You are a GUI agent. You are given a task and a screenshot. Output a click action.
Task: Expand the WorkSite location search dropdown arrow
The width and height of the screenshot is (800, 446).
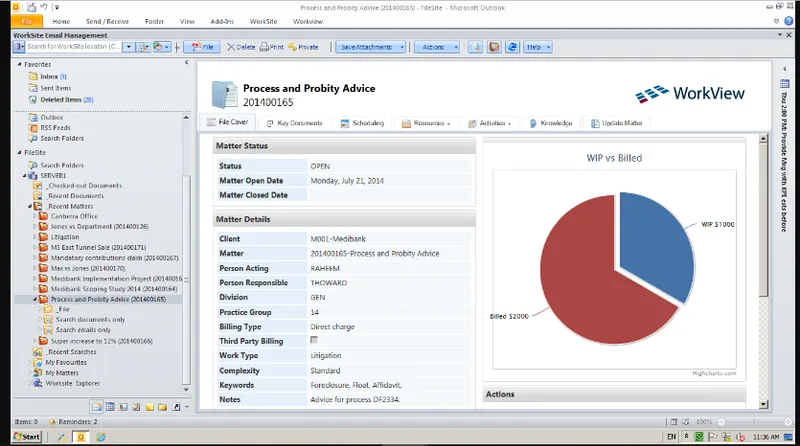pyautogui.click(x=129, y=47)
